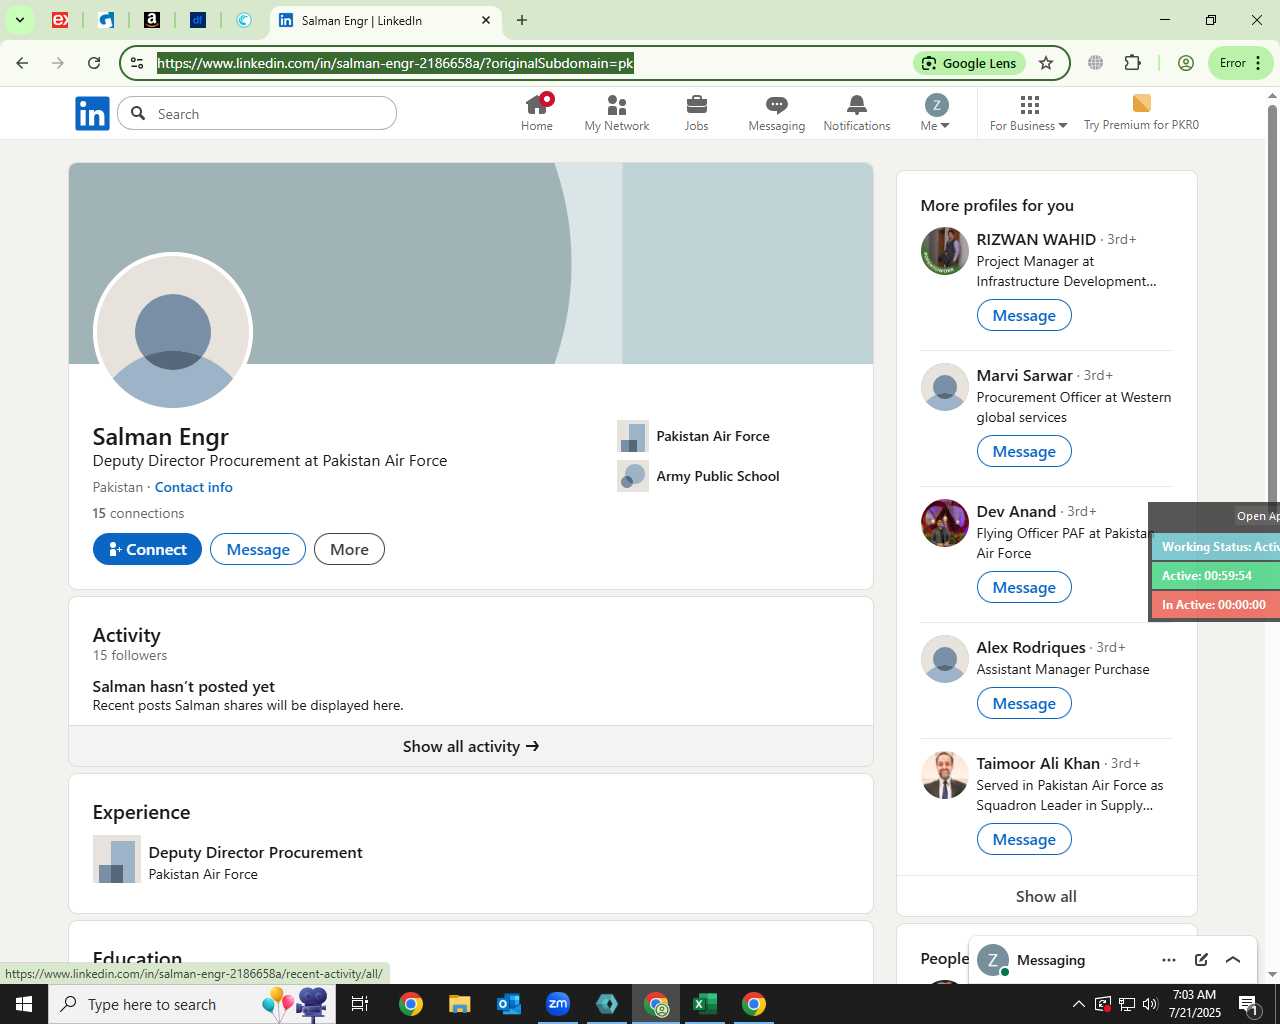Viewport: 1280px width, 1024px height.
Task: Go to Home in LinkedIn navigation
Action: click(x=537, y=113)
